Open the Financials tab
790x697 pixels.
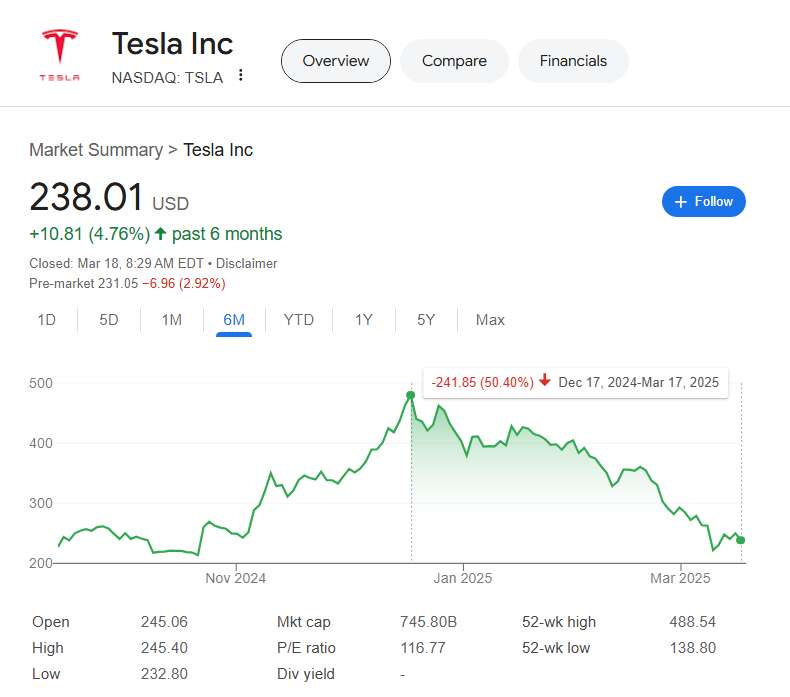point(572,61)
